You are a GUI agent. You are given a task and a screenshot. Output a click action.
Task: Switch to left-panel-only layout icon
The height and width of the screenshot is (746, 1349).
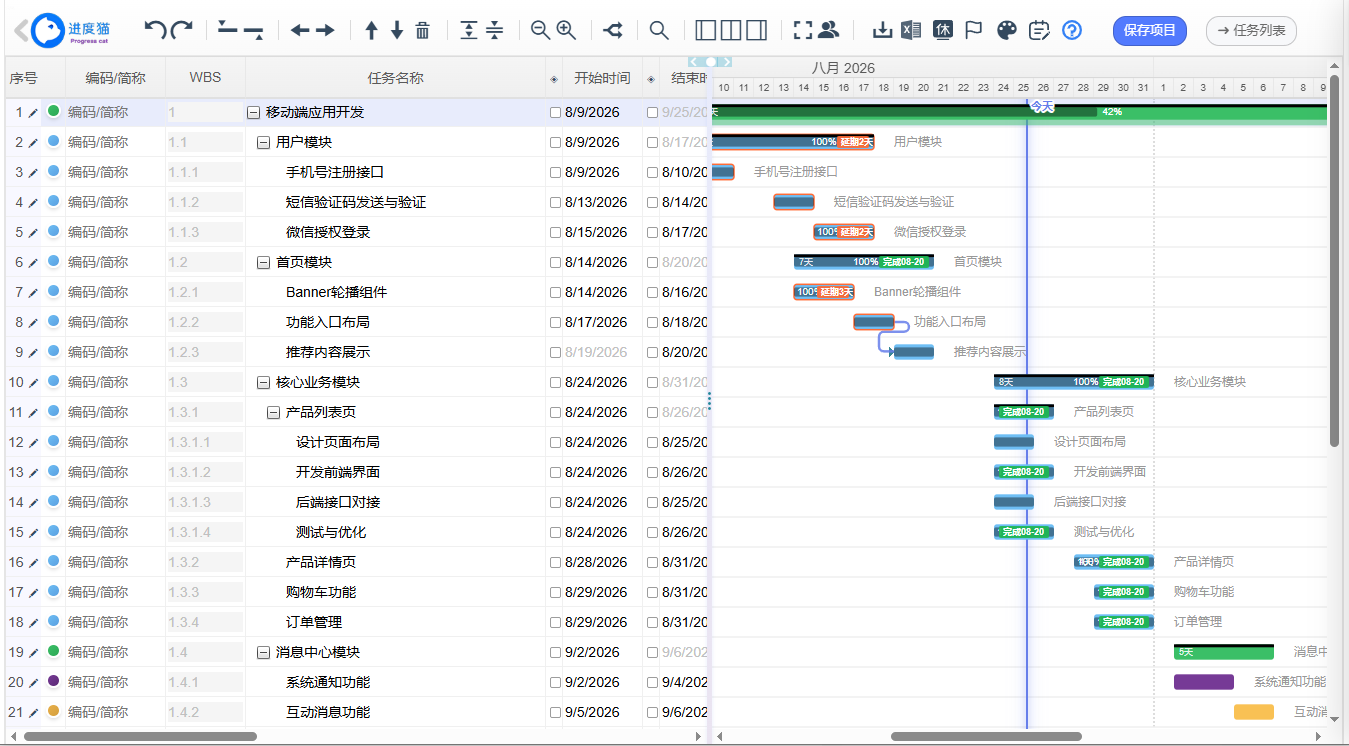click(x=706, y=30)
